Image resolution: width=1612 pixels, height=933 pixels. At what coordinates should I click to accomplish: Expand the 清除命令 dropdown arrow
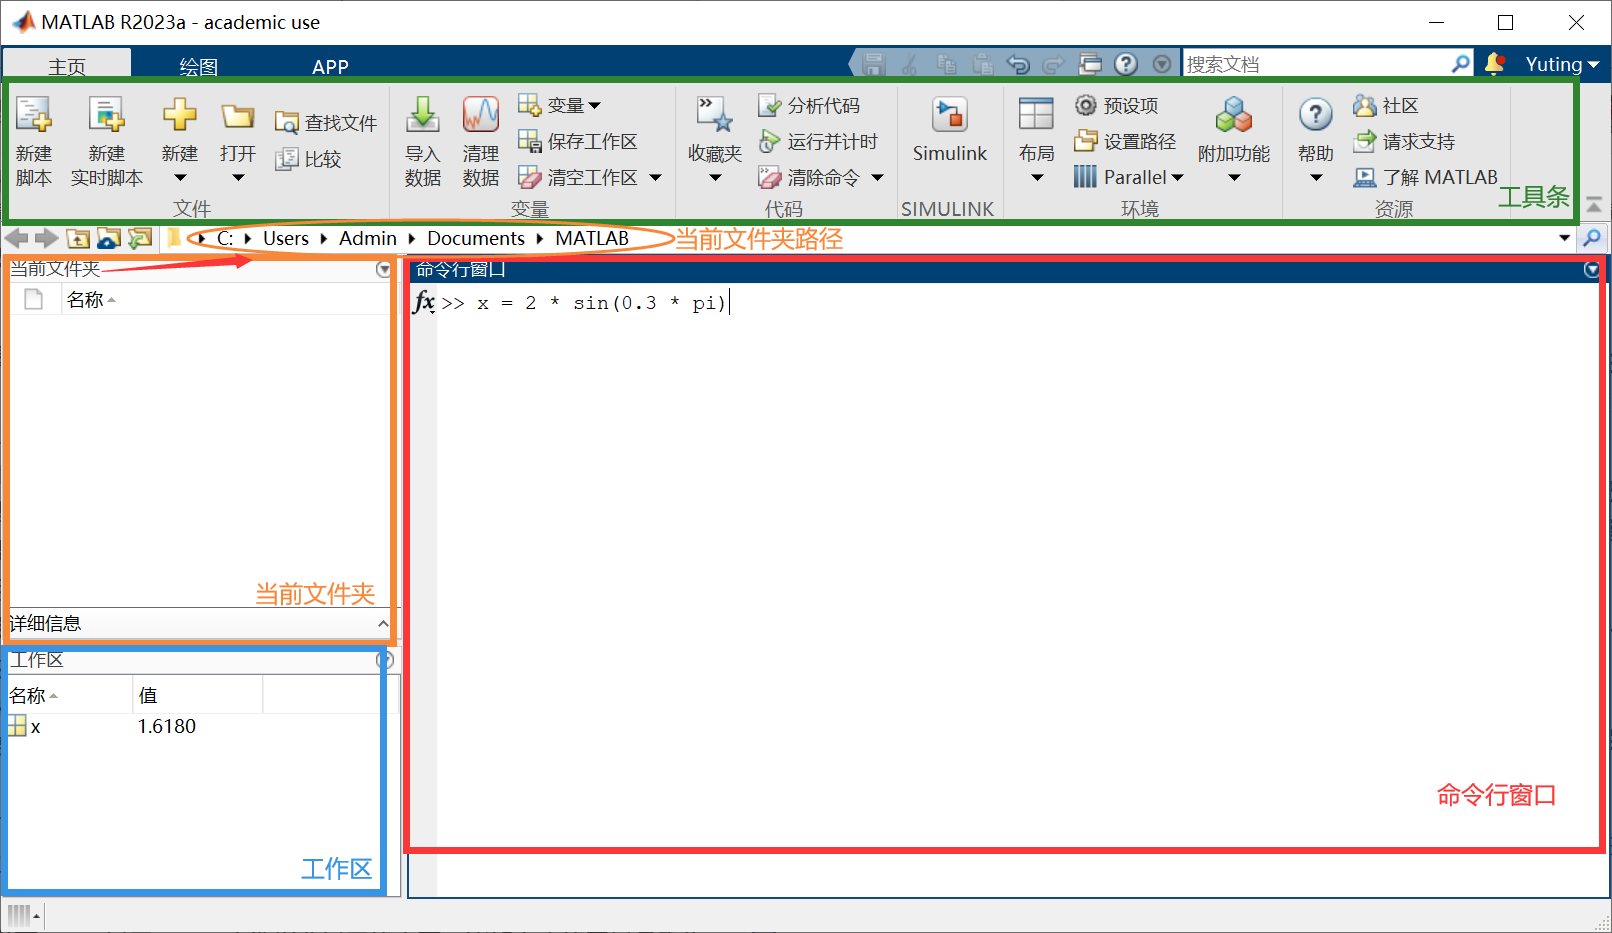pos(878,177)
